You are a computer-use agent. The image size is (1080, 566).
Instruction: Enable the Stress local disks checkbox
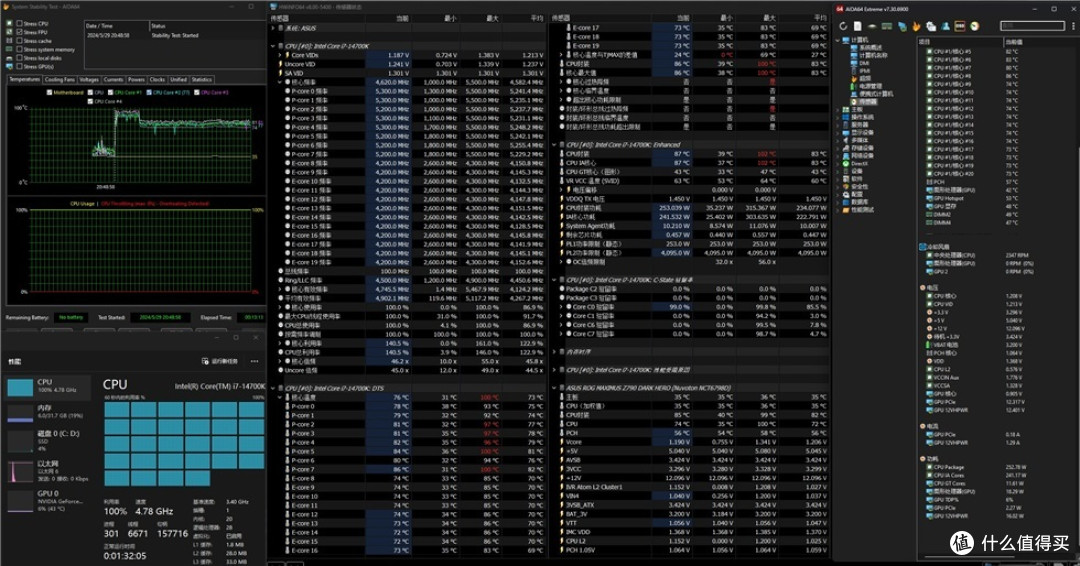click(x=20, y=58)
